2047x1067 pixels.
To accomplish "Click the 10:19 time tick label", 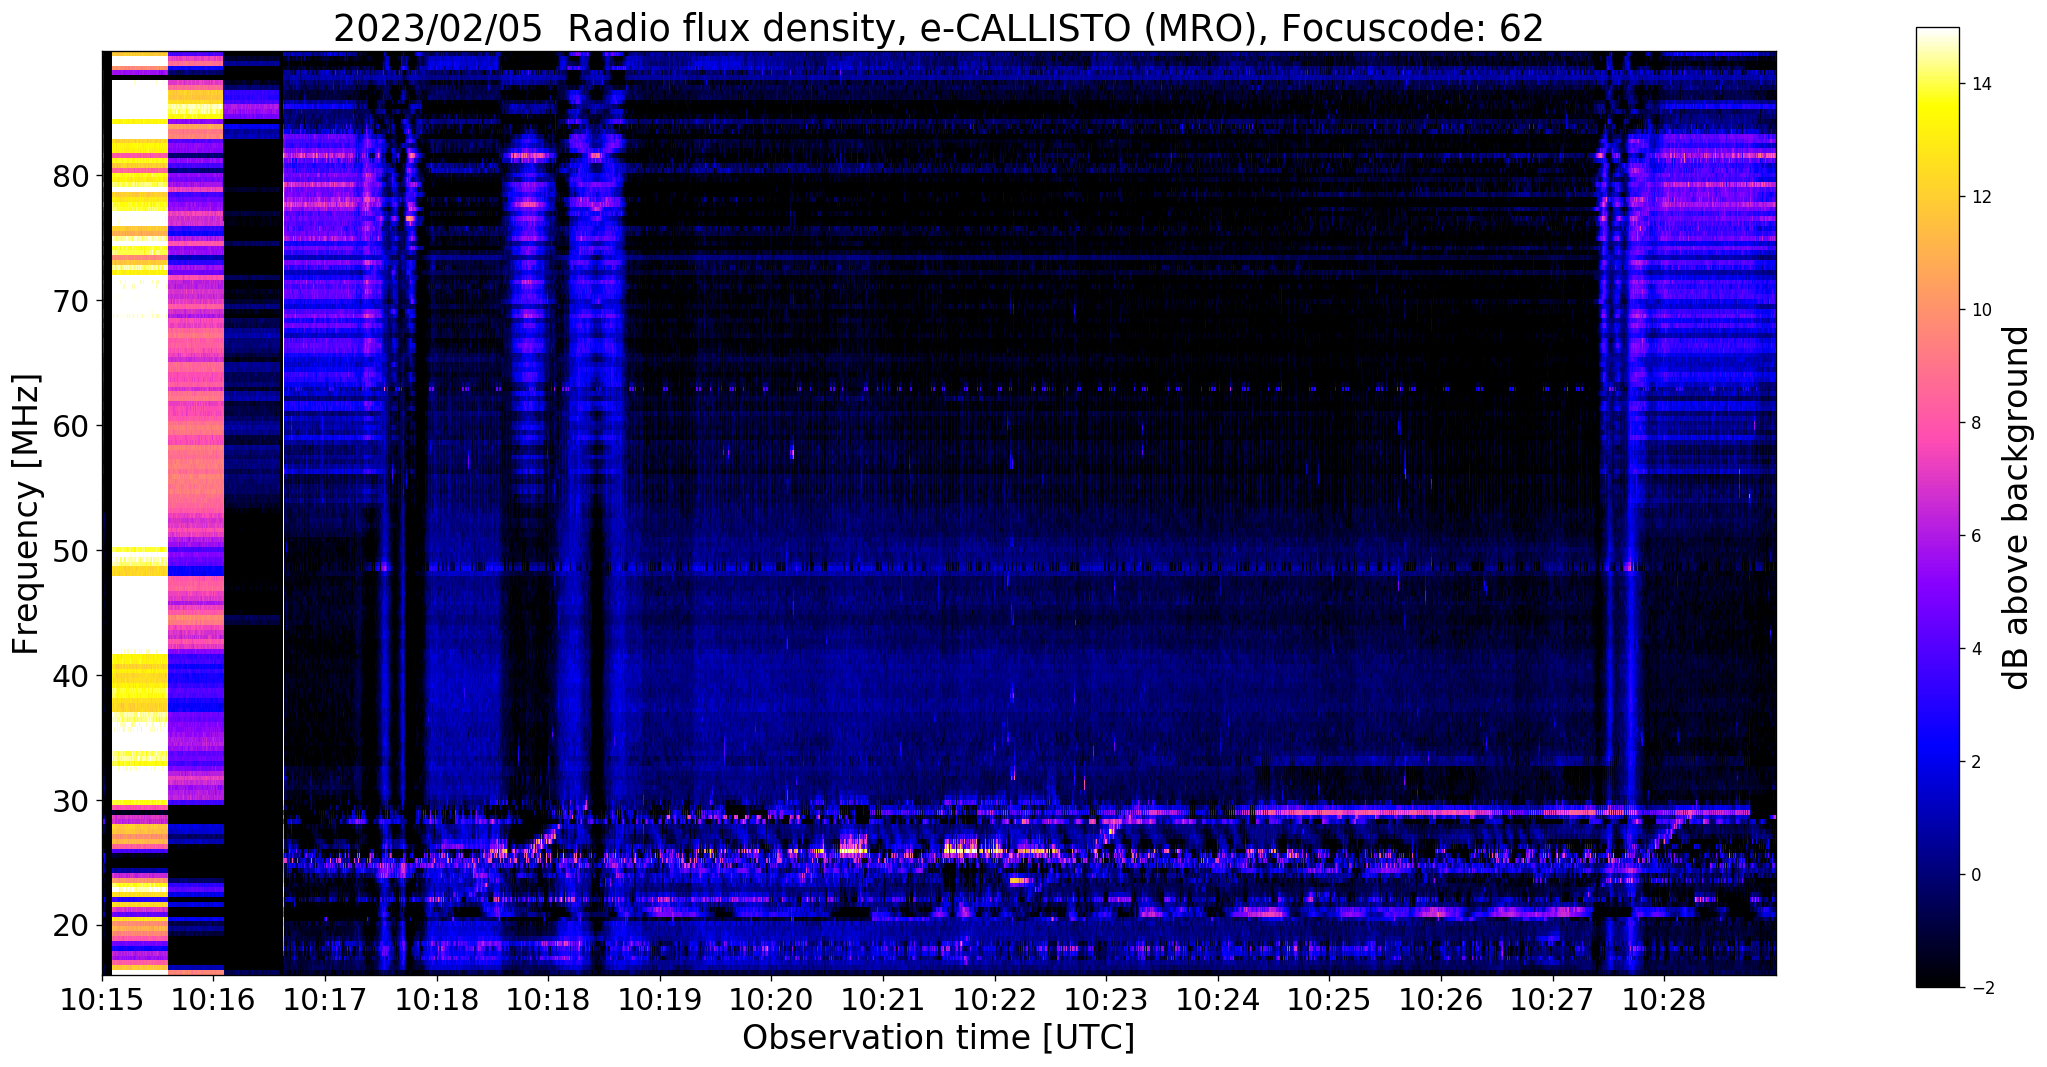I will click(660, 1000).
